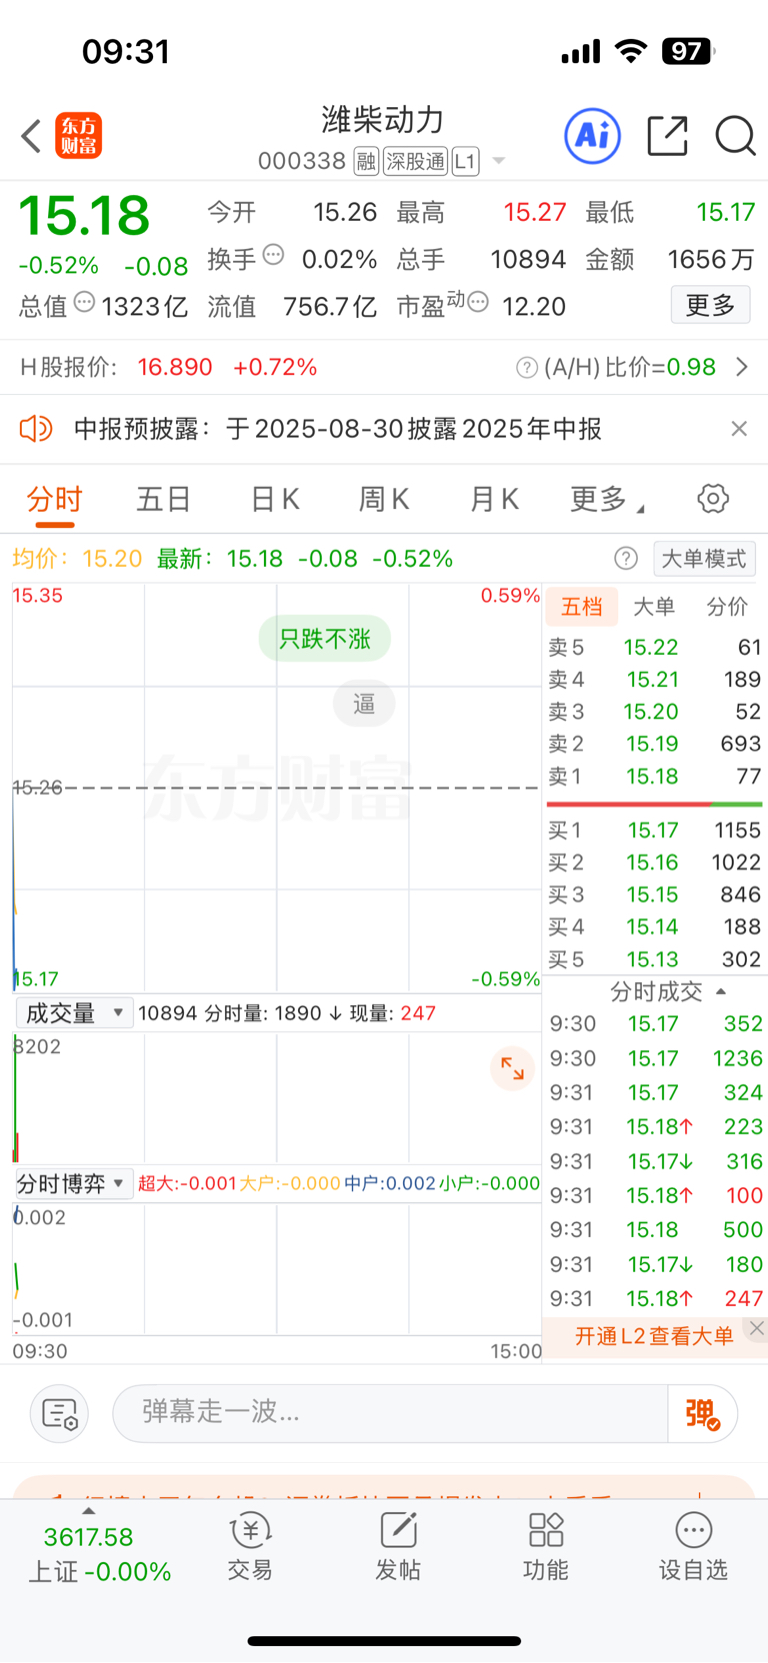The width and height of the screenshot is (768, 1663).
Task: Tap the 逼 danmaku bubble
Action: [x=364, y=704]
